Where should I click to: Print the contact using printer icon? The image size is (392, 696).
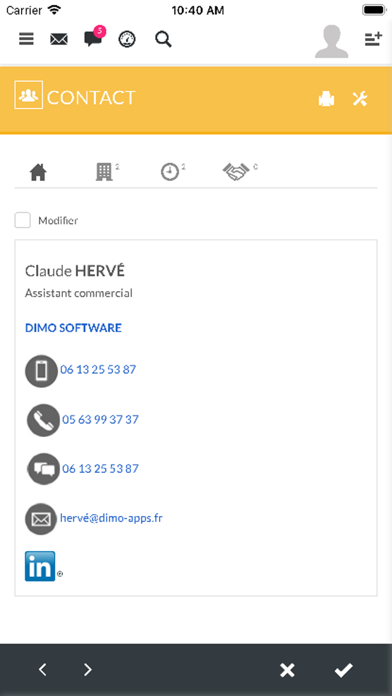[326, 99]
